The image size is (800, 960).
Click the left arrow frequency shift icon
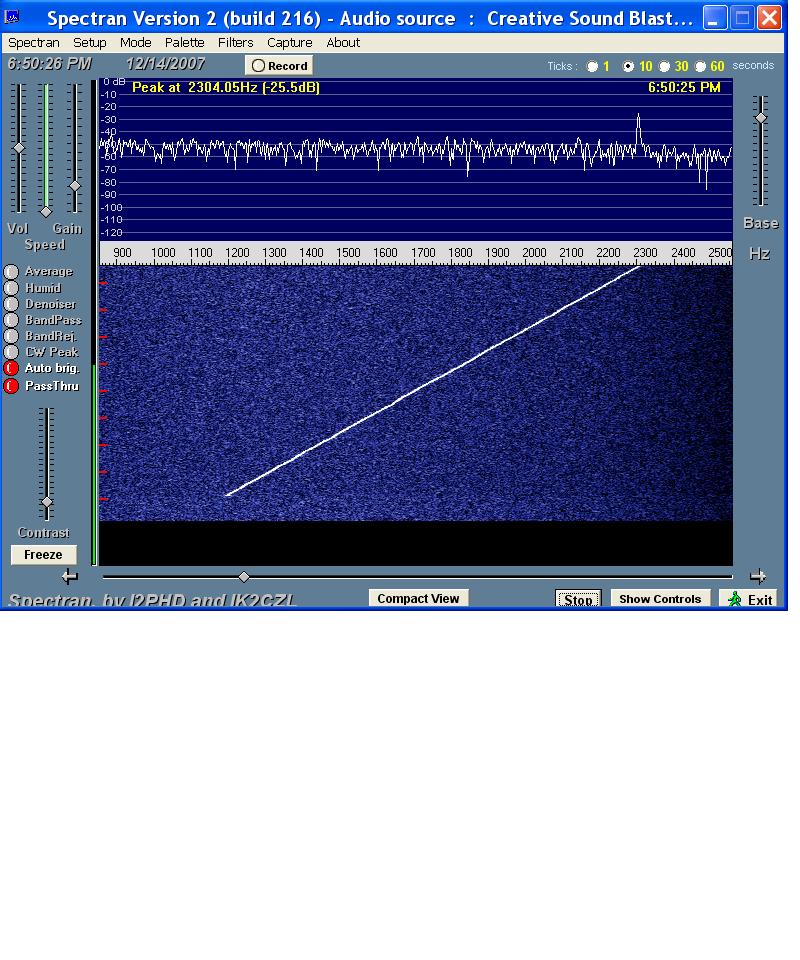coord(70,576)
